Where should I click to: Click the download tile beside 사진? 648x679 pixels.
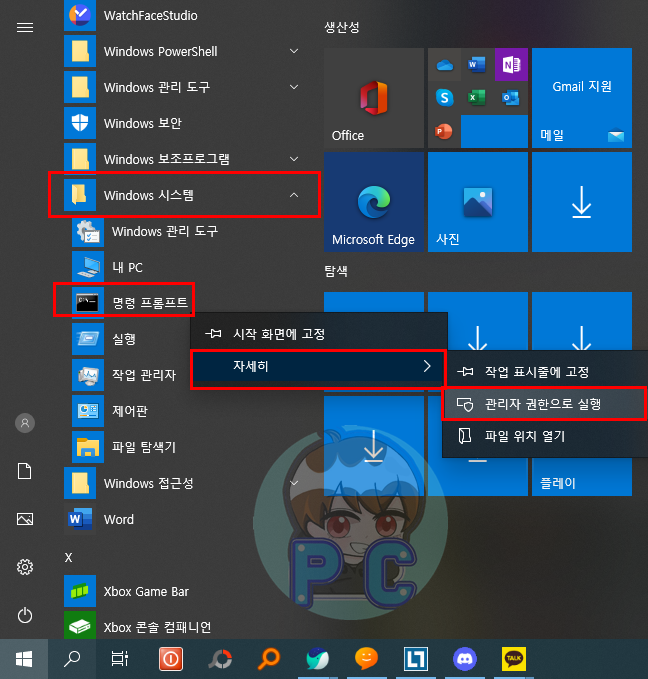pyautogui.click(x=582, y=202)
